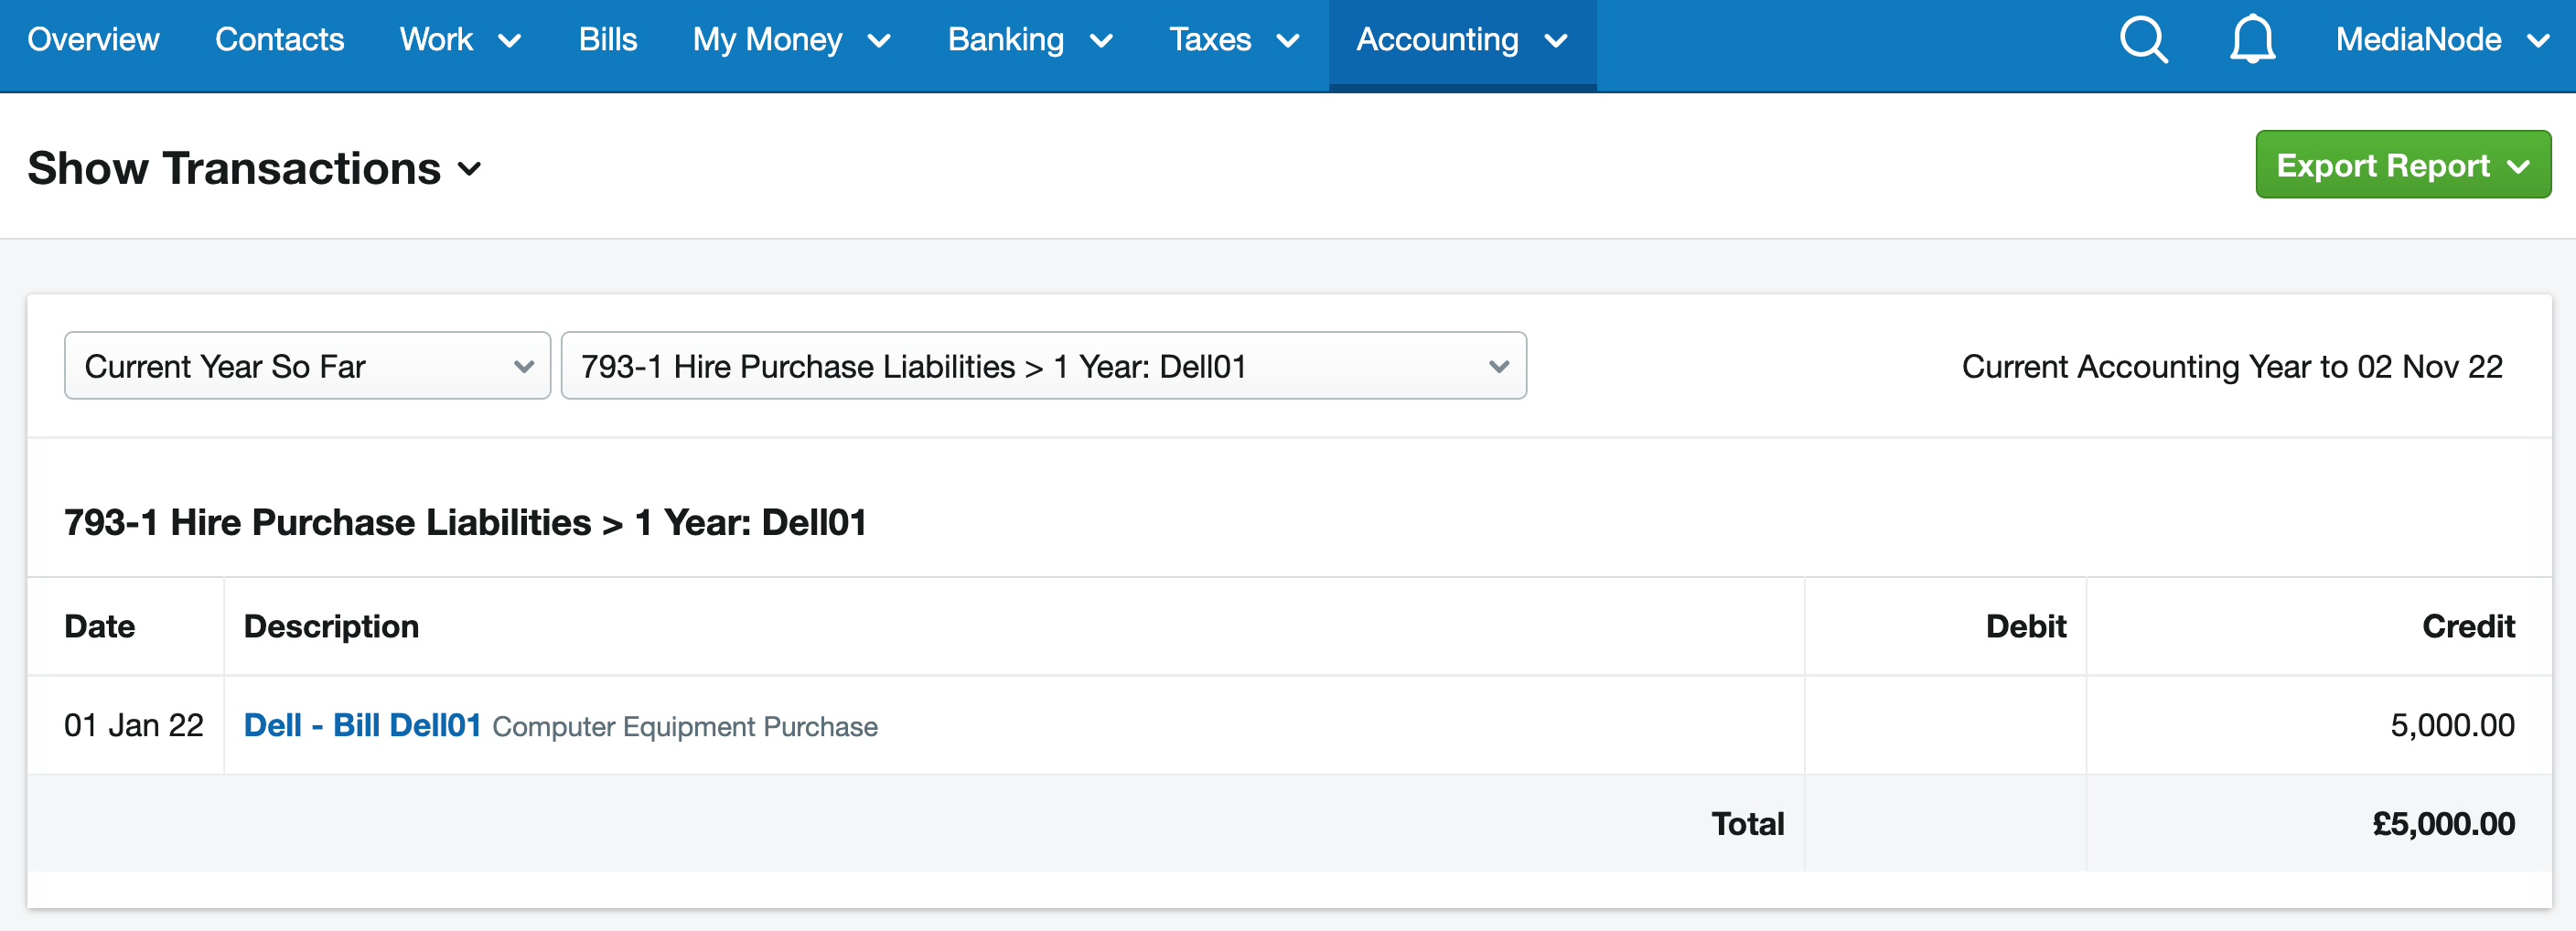Select the 5,000.00 credit entry row
The image size is (2576, 931).
[2451, 725]
